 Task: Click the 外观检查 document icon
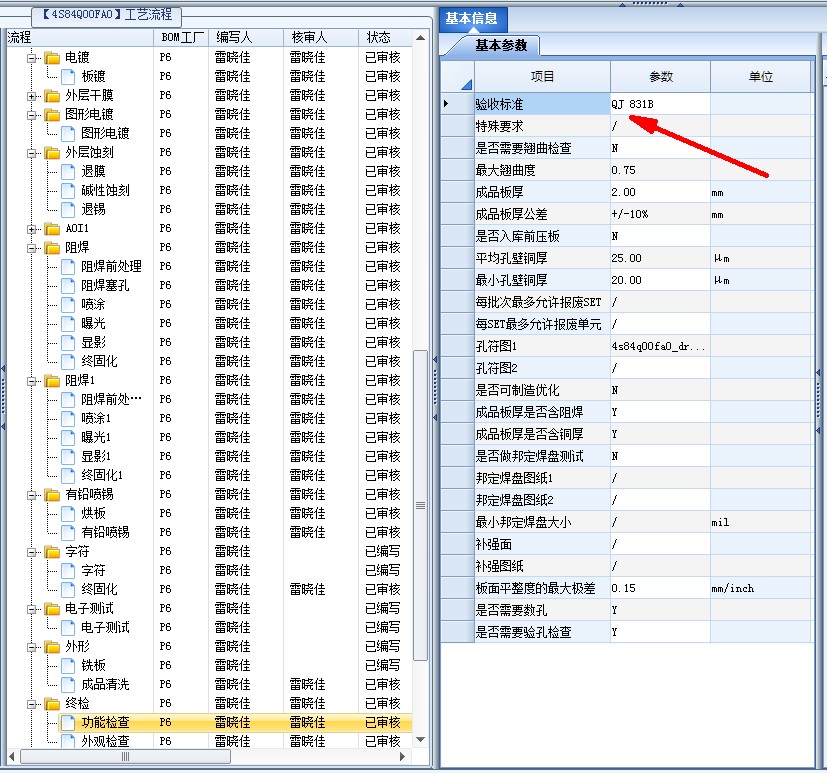pyautogui.click(x=68, y=741)
